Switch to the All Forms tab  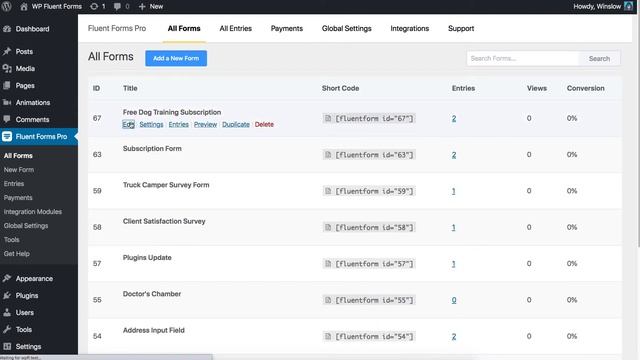(x=184, y=29)
